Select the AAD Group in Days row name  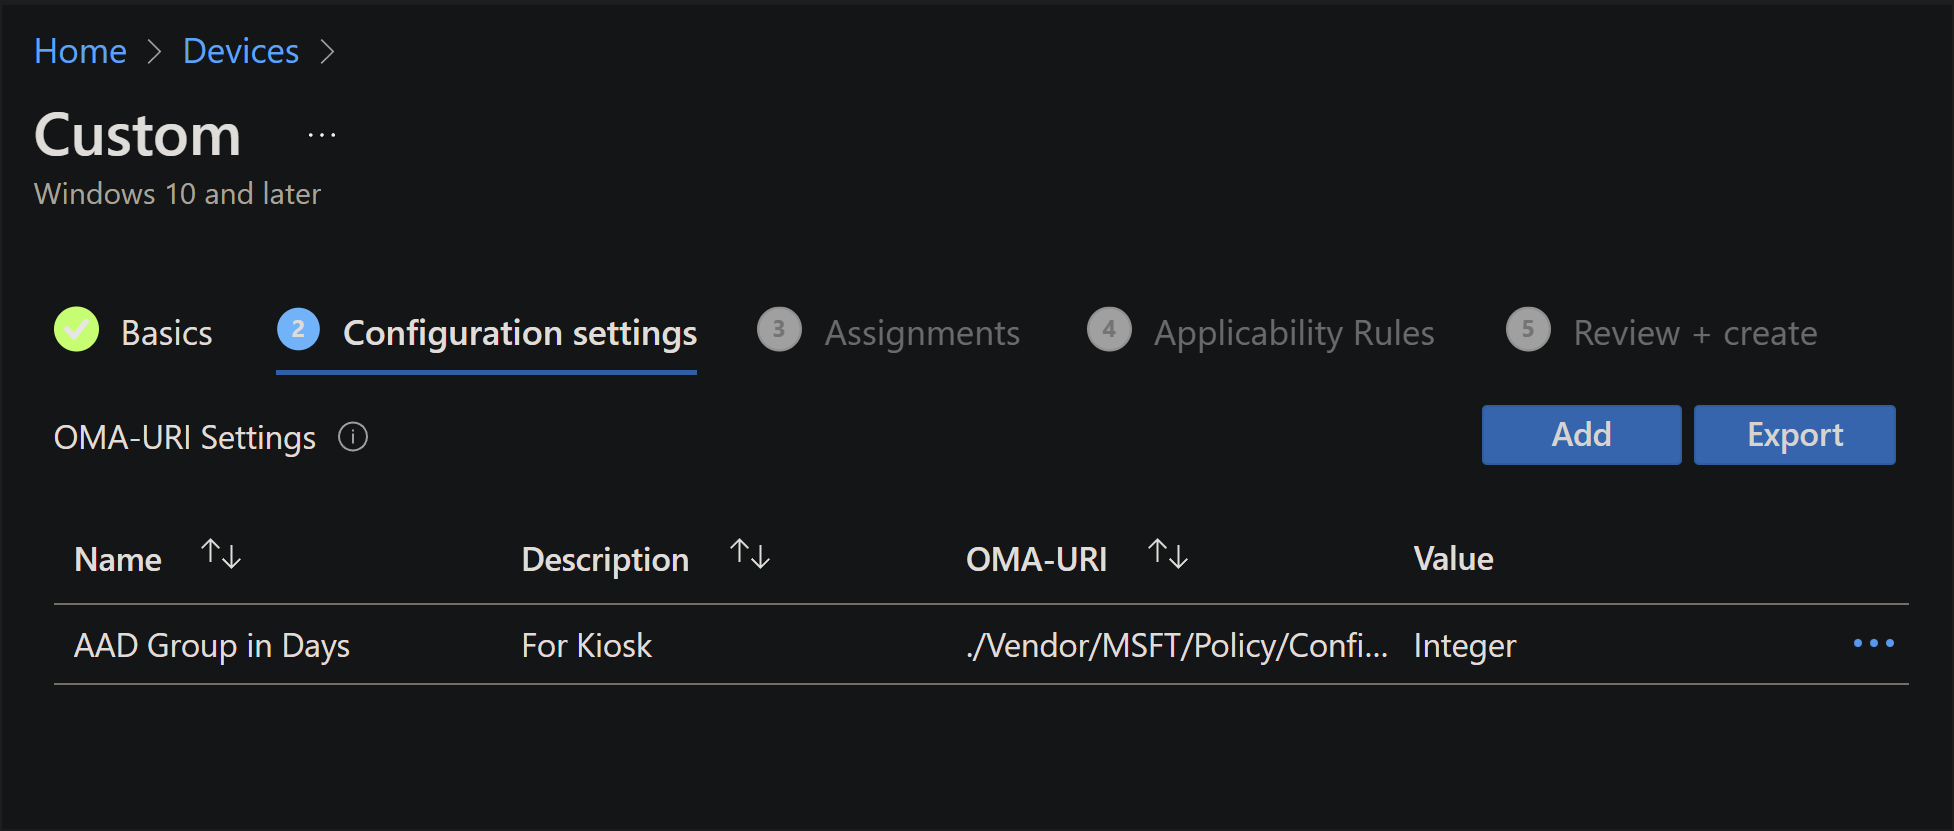[212, 646]
